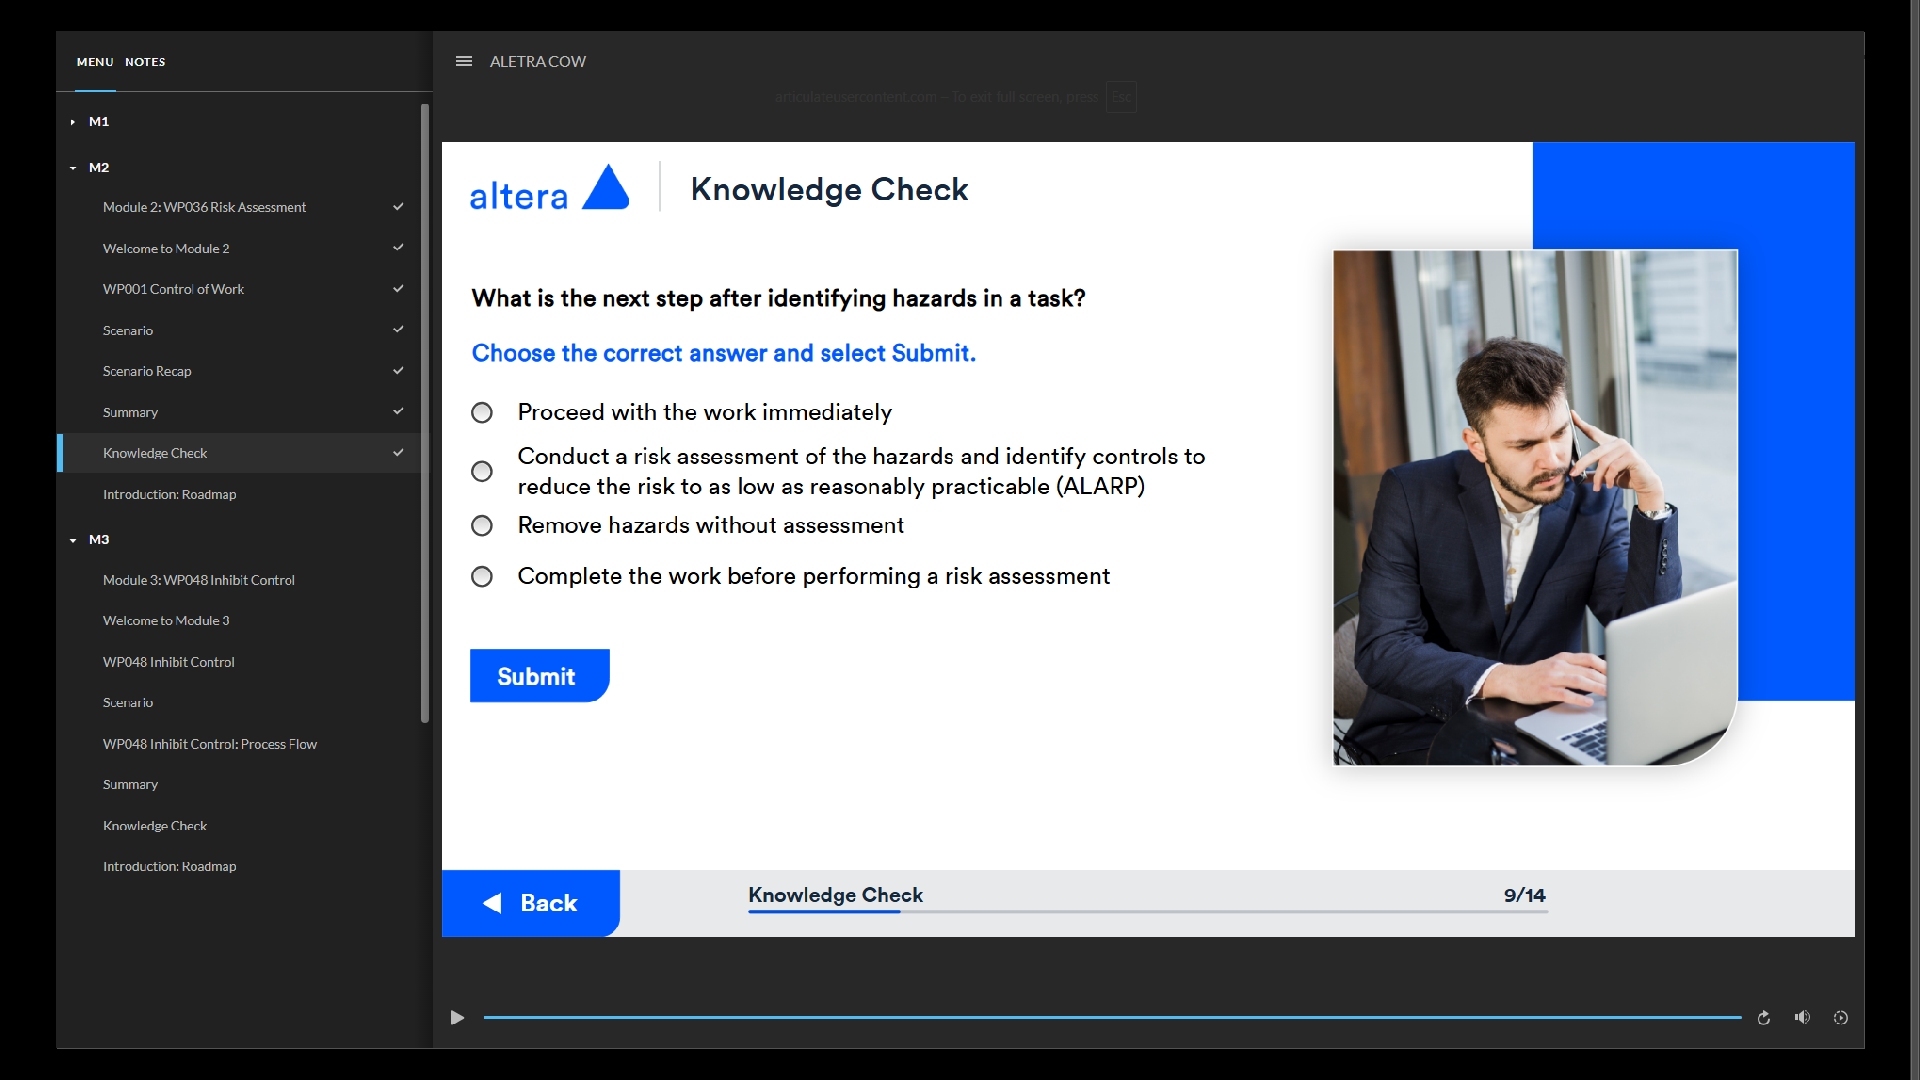Click the hamburger sidebar toggle icon
This screenshot has height=1080, width=1920.
(x=463, y=61)
